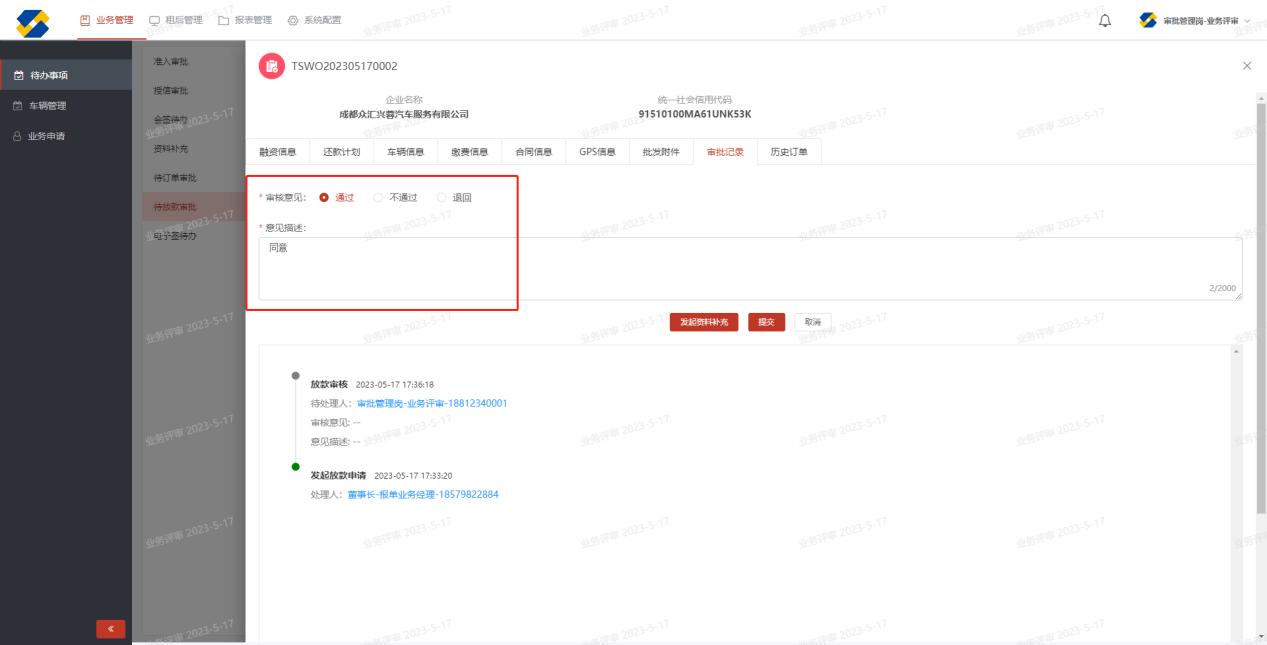This screenshot has height=645, width=1267.
Task: Click the notification bell icon
Action: (1105, 21)
